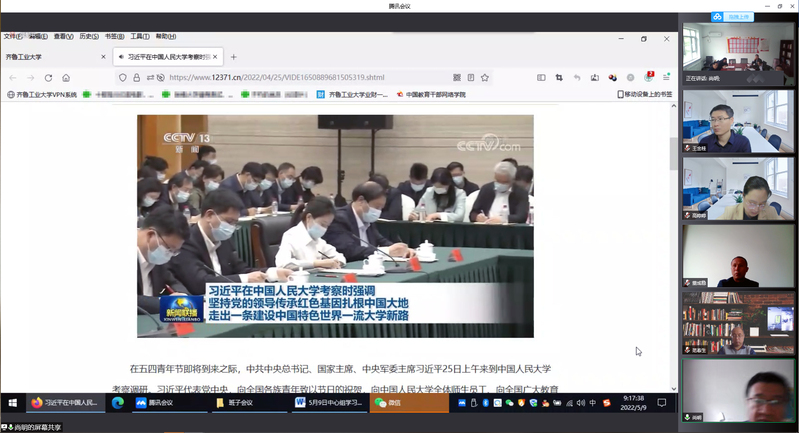Open the volume control tray icon
799x433 pixels.
[x=581, y=403]
